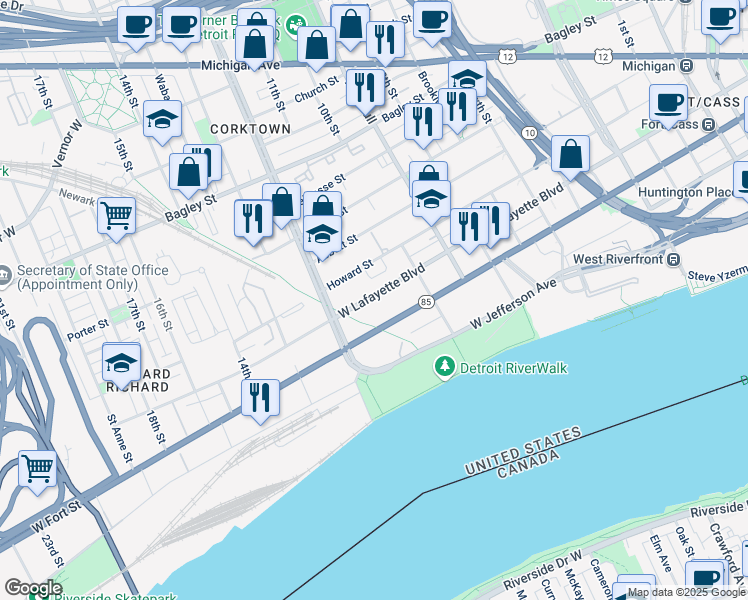Select the Detroit RiverWalk text label
Screen dimensions: 748x600
point(514,368)
